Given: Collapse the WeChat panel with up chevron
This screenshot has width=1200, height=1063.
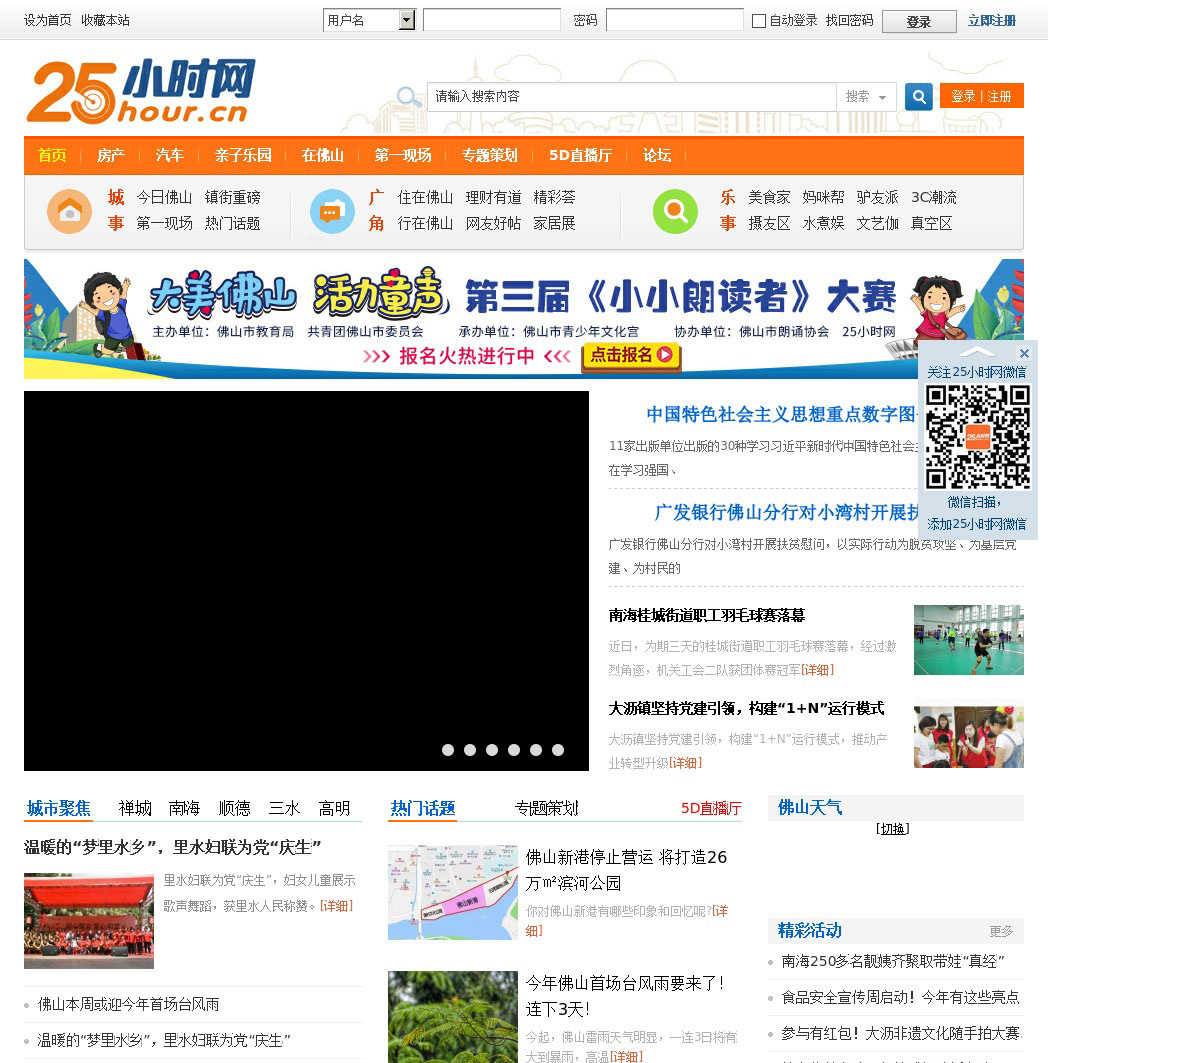Looking at the screenshot, I should point(977,353).
